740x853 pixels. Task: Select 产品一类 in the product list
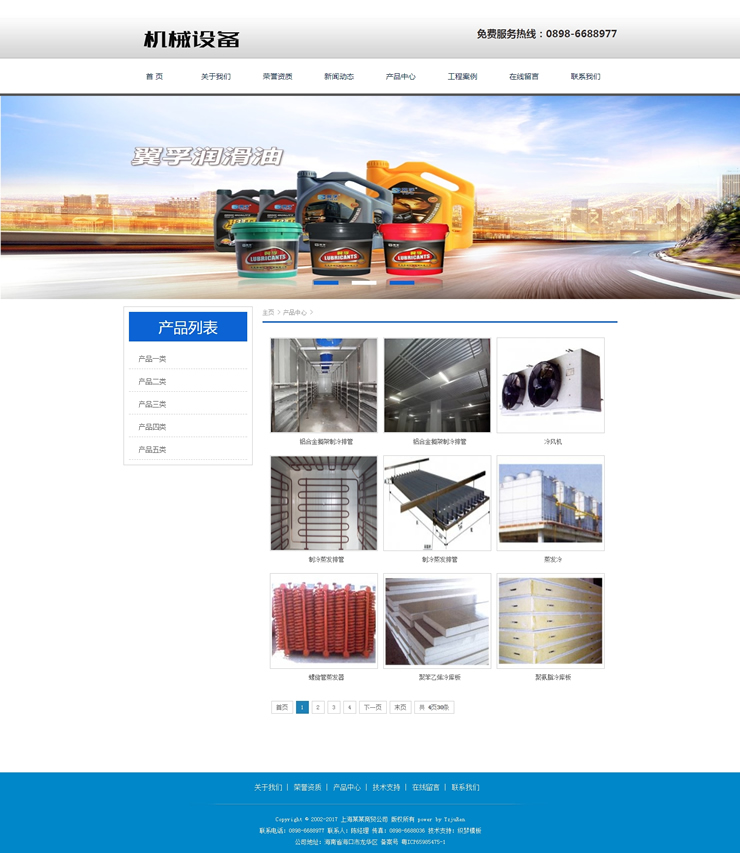click(153, 359)
